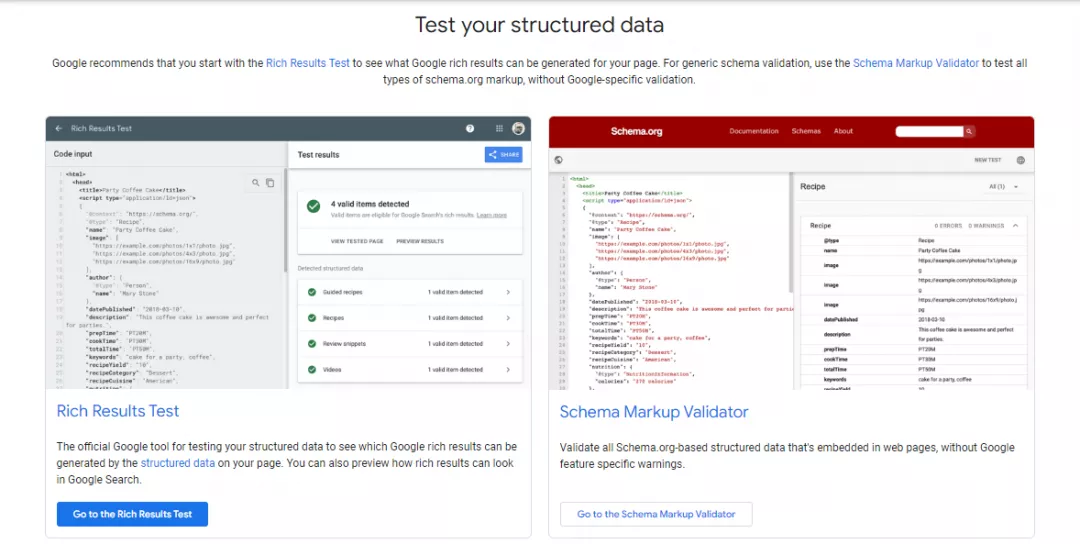This screenshot has width=1080, height=544.
Task: Click green checkmark next to Recipes row
Action: click(x=311, y=318)
